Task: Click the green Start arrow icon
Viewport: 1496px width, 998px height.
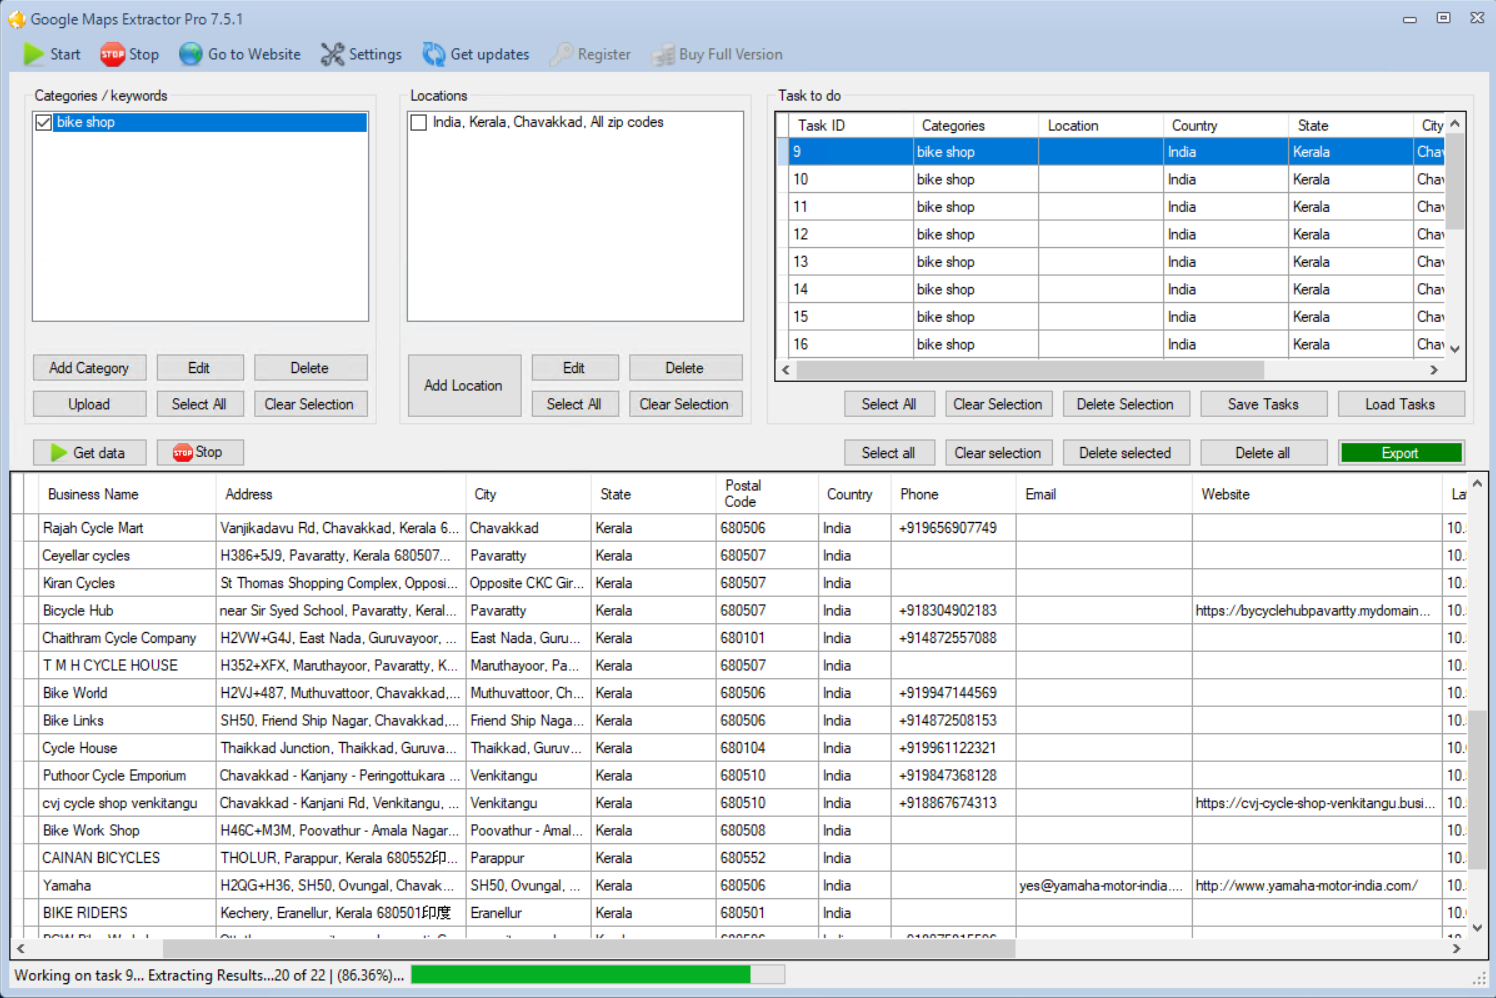Action: click(x=34, y=54)
